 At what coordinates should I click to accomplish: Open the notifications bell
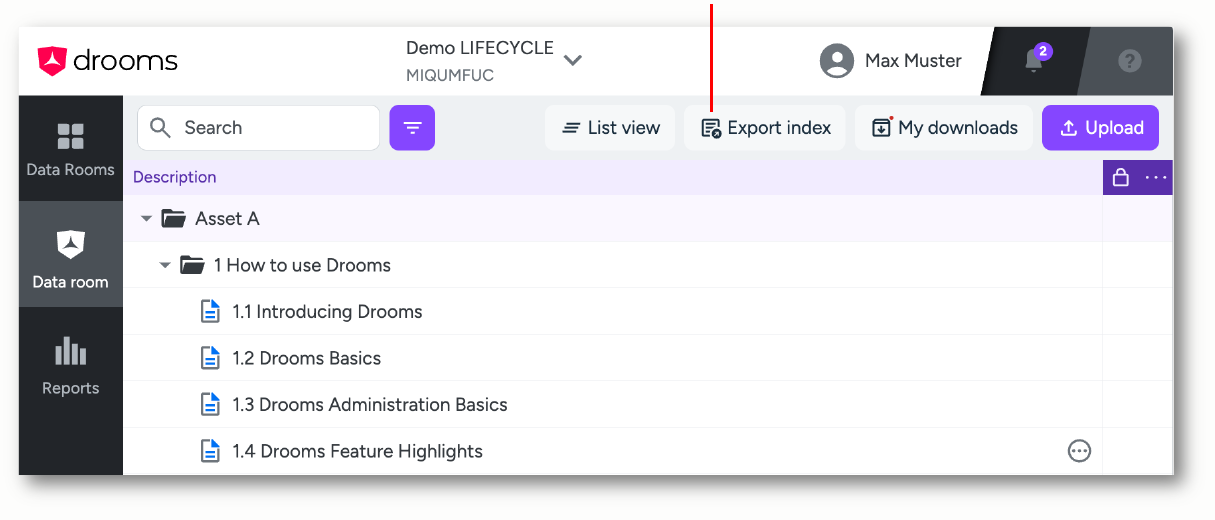coord(1034,61)
